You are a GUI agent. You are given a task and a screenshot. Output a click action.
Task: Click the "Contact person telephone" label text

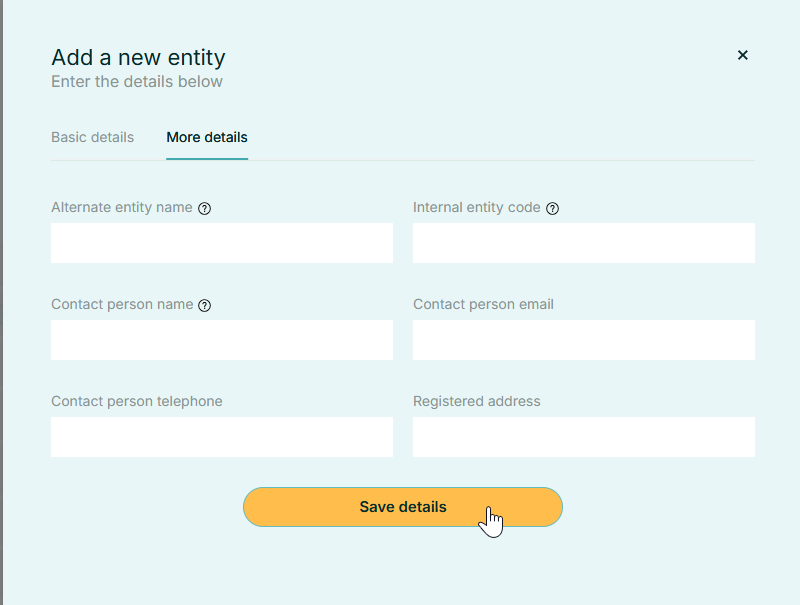click(136, 402)
